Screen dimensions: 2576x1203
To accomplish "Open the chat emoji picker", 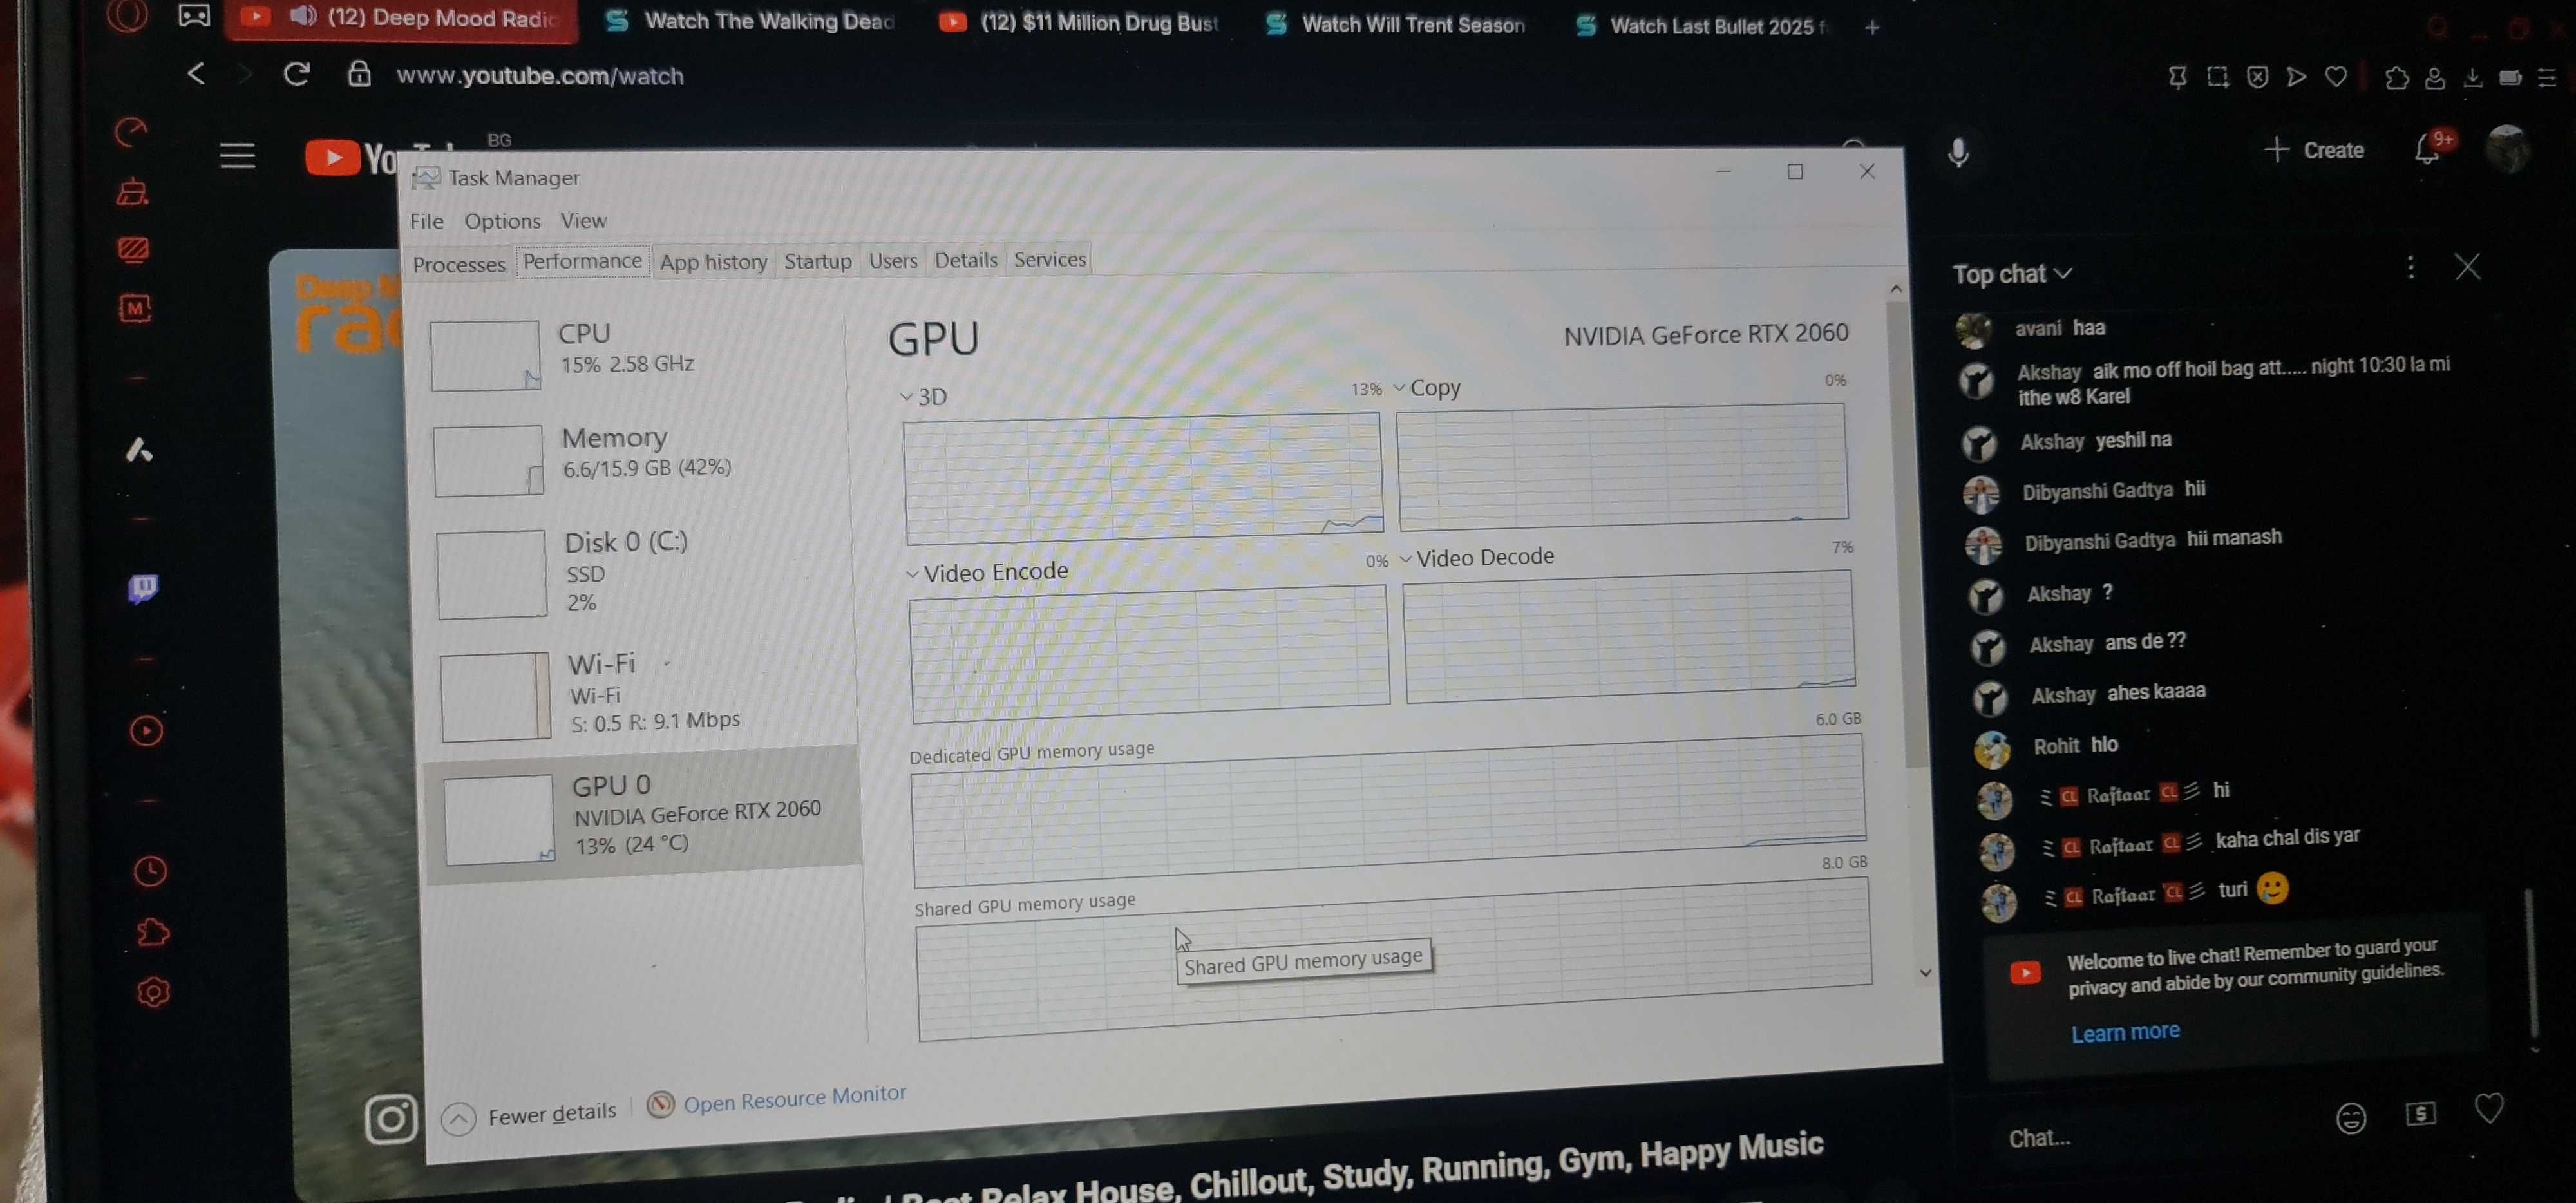I will 2350,1118.
